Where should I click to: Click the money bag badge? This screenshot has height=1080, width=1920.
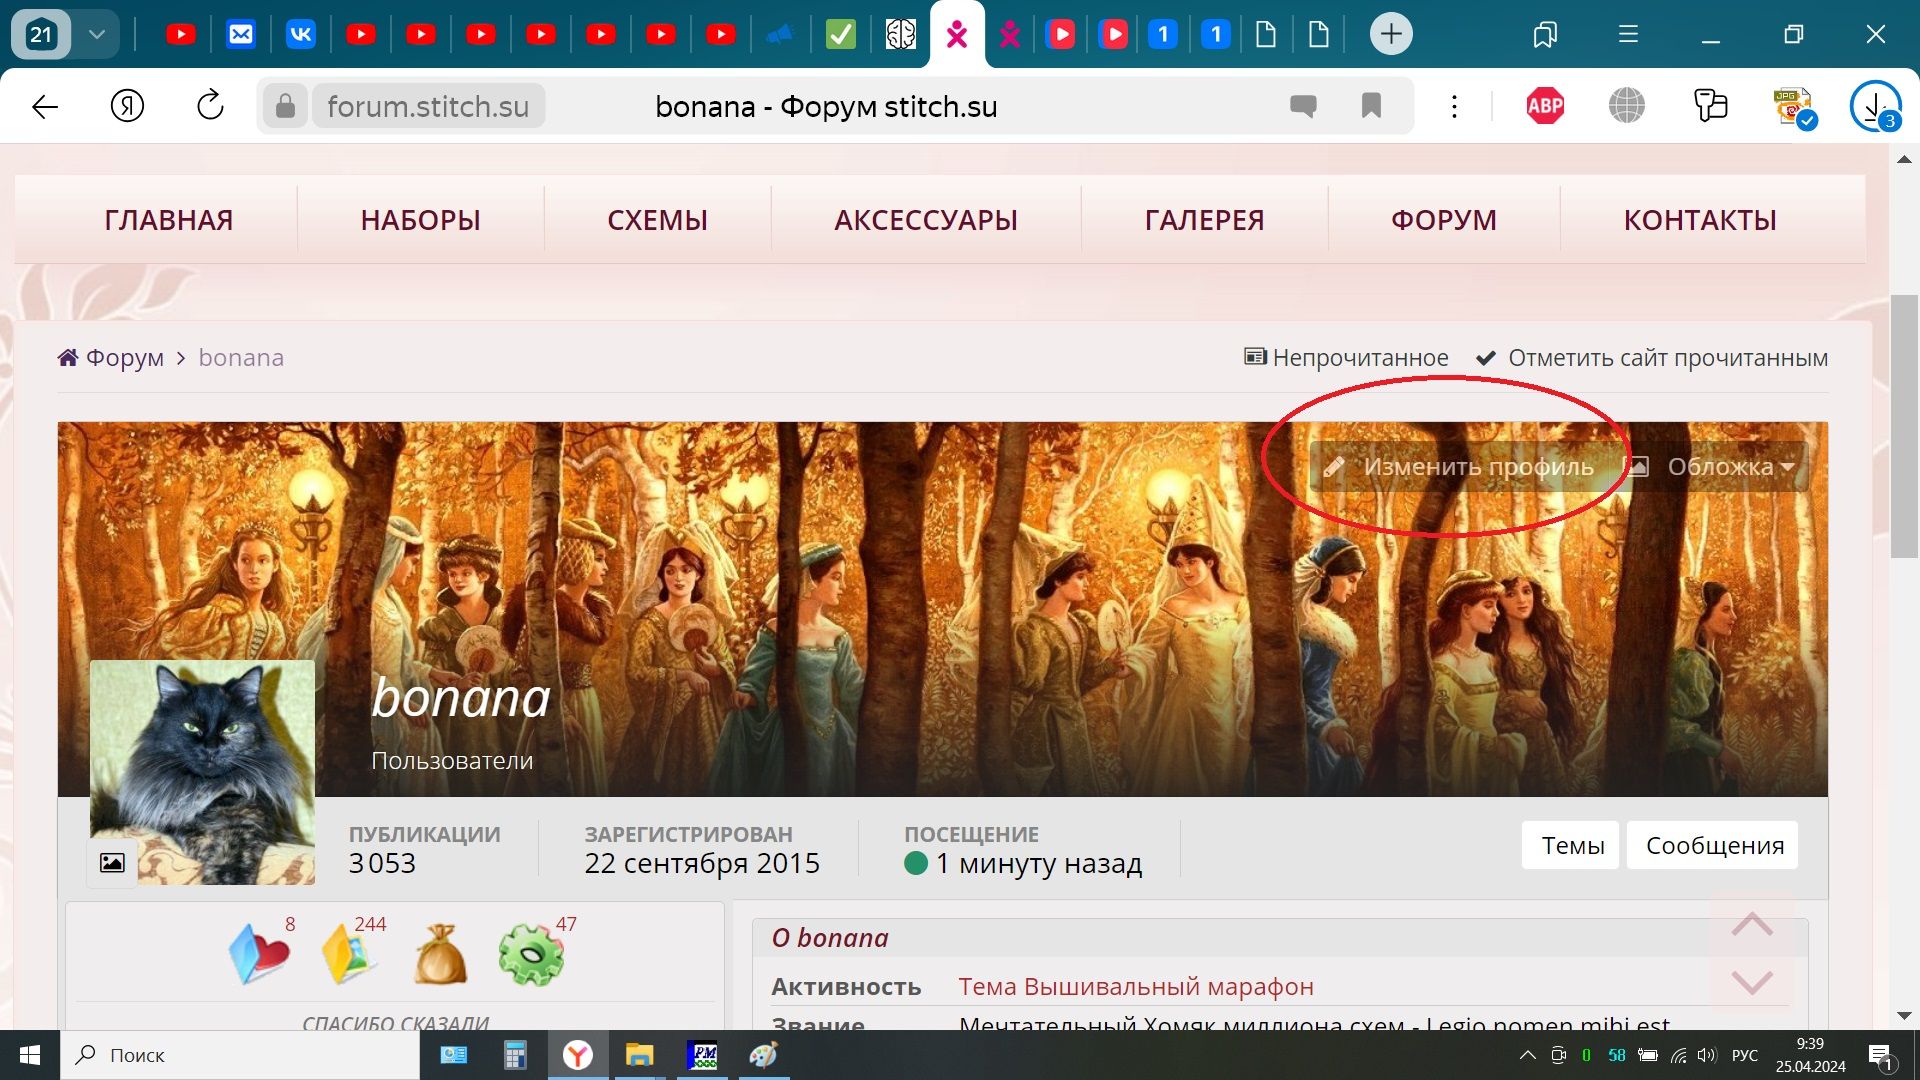tap(440, 955)
